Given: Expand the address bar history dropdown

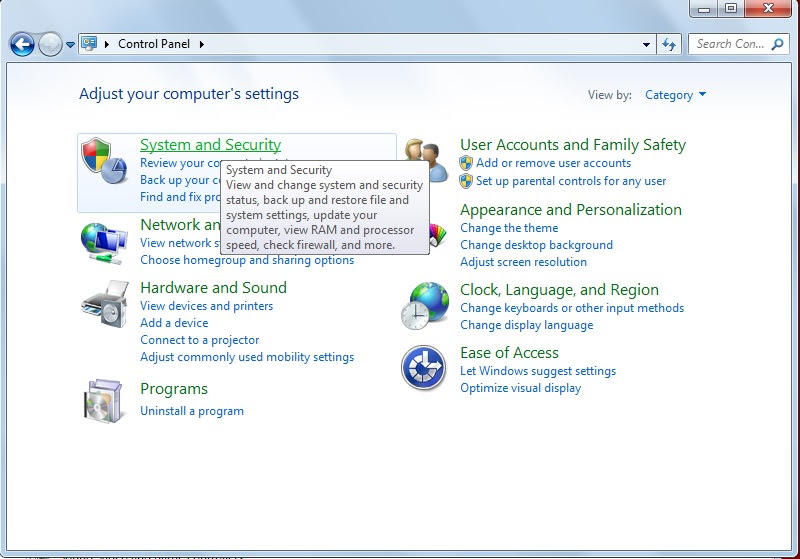Looking at the screenshot, I should 646,45.
